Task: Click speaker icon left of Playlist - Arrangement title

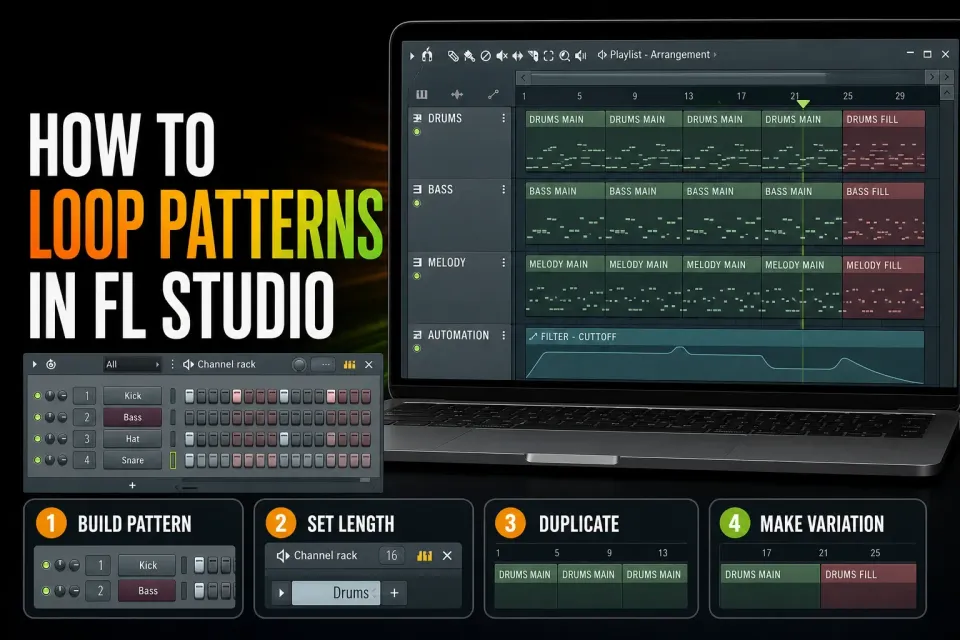Action: click(602, 55)
